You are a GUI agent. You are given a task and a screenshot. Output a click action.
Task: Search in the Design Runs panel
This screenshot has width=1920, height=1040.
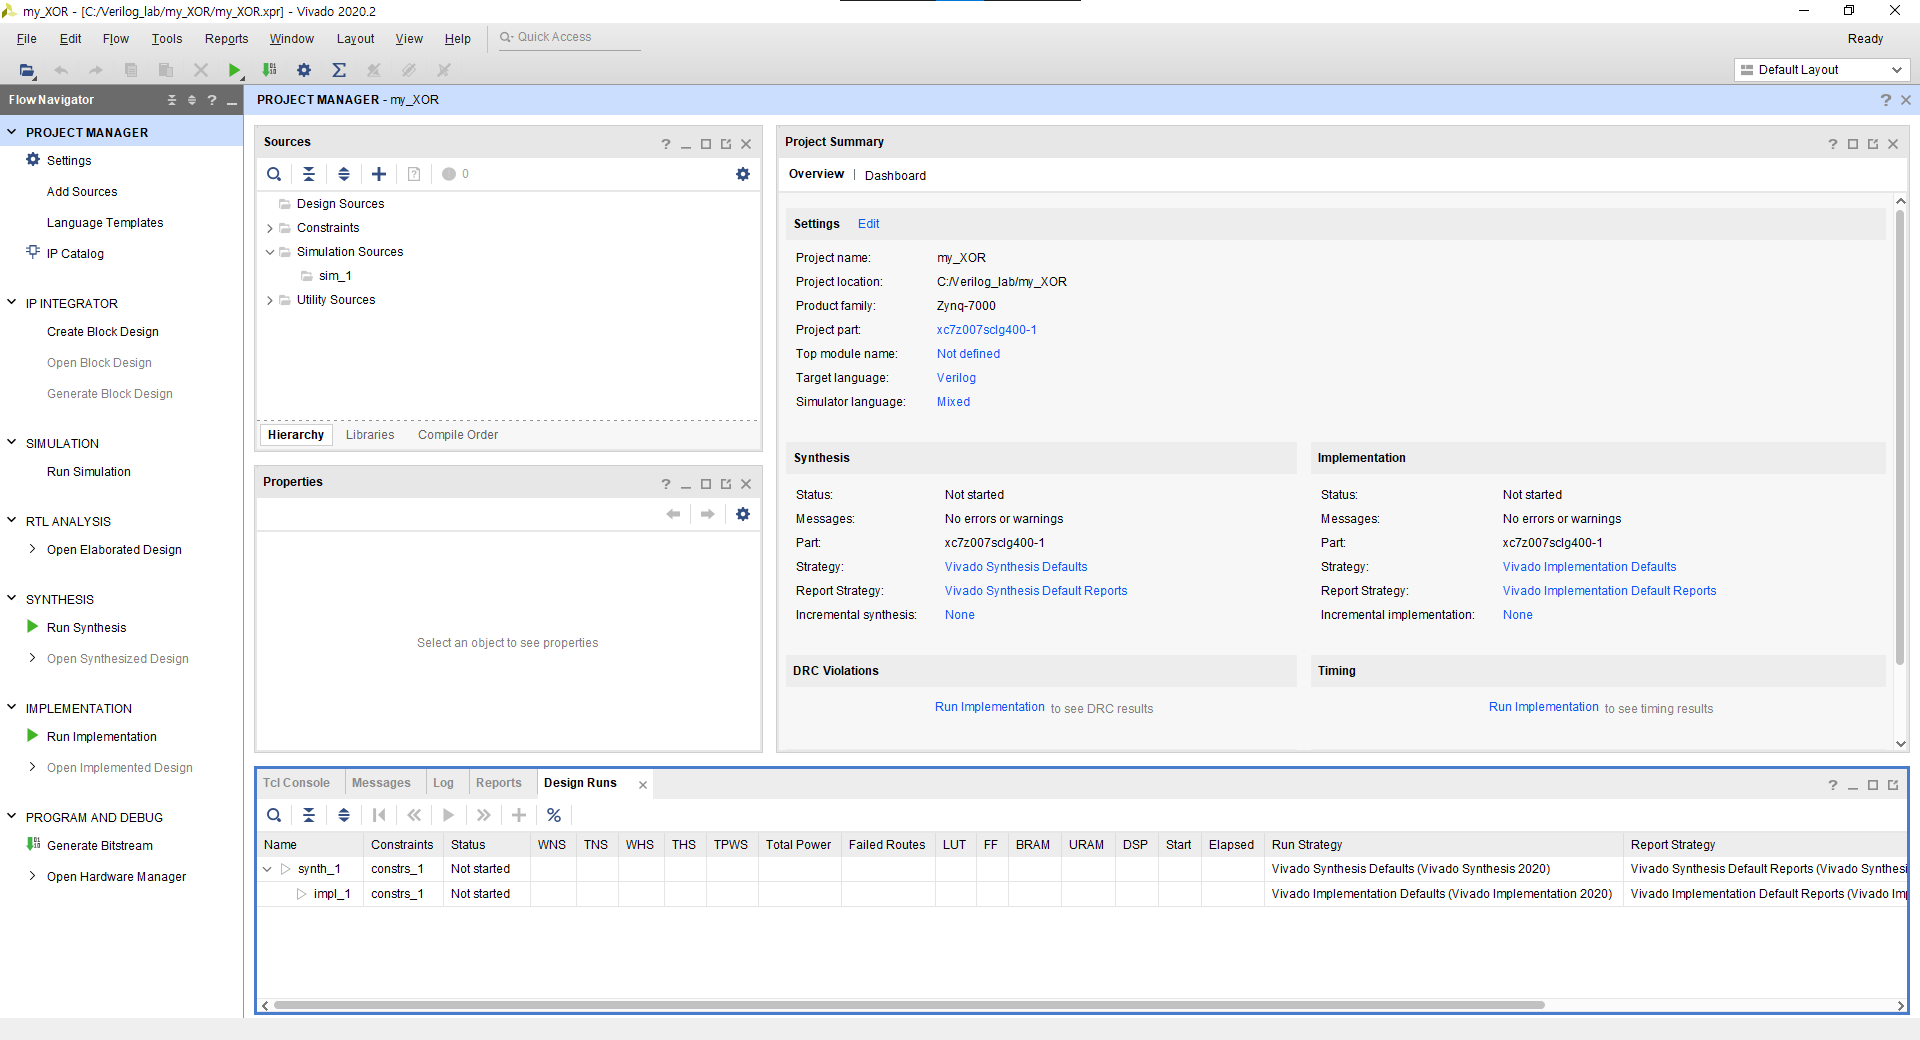coord(274,815)
